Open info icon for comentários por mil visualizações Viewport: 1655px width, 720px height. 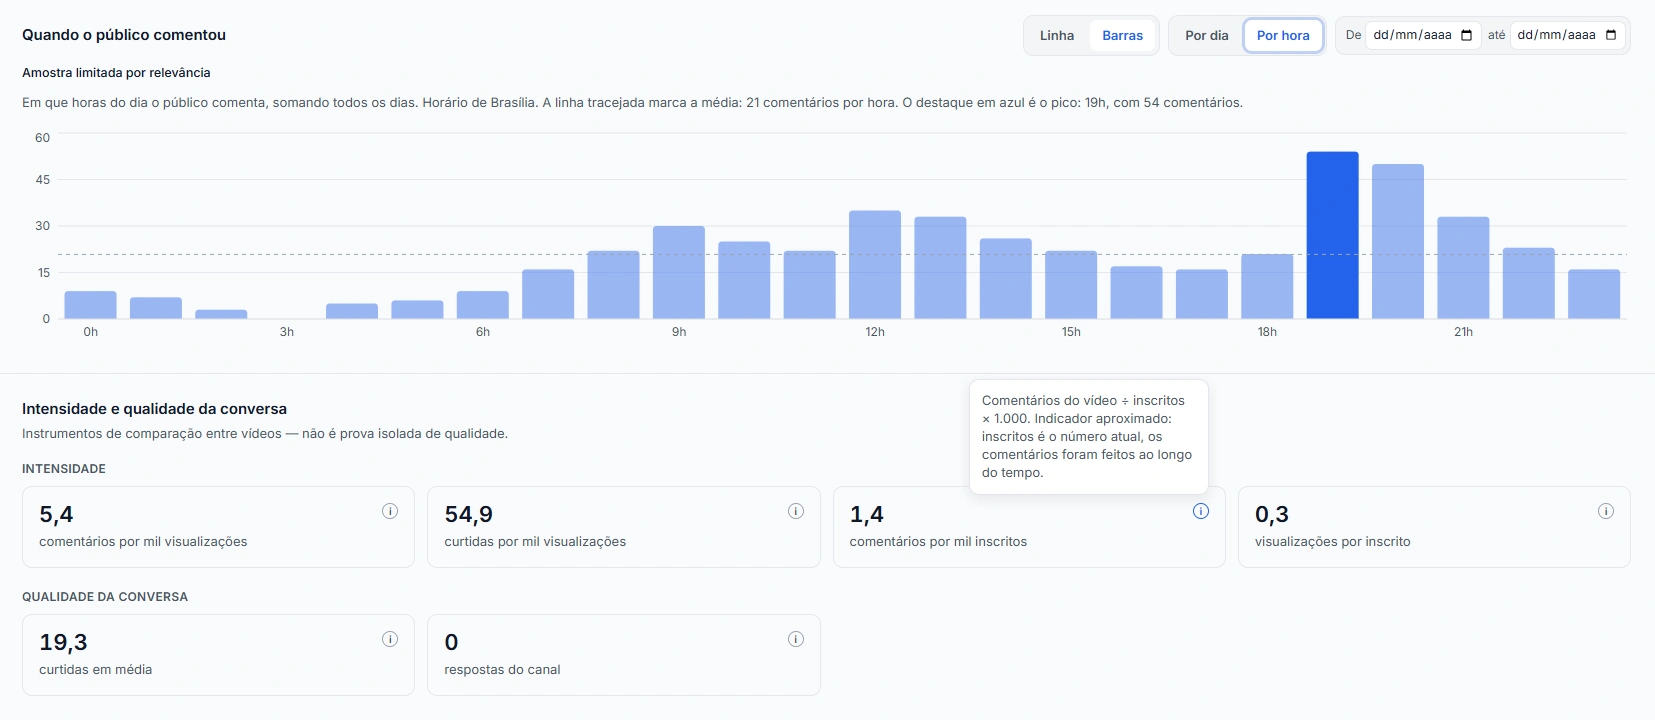pyautogui.click(x=390, y=511)
